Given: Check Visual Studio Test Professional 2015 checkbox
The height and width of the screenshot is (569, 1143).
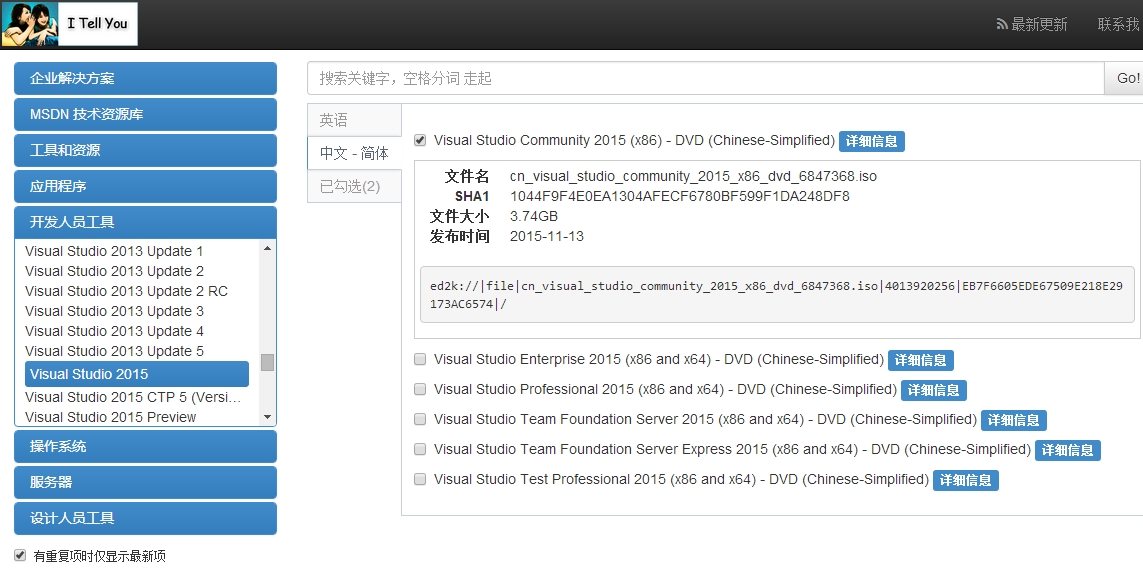Looking at the screenshot, I should 420,479.
